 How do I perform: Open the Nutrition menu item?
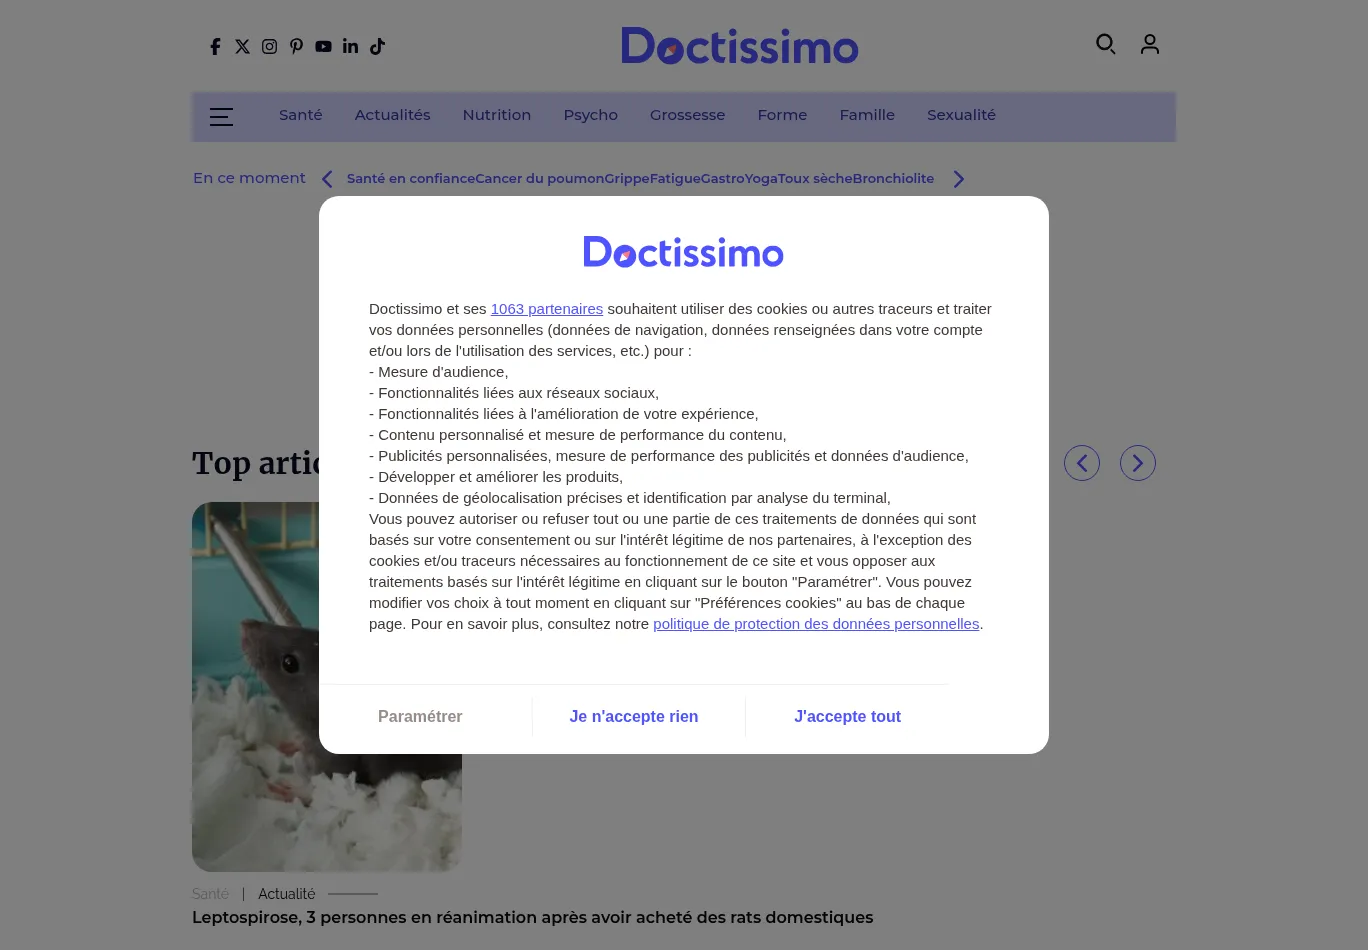coord(496,115)
